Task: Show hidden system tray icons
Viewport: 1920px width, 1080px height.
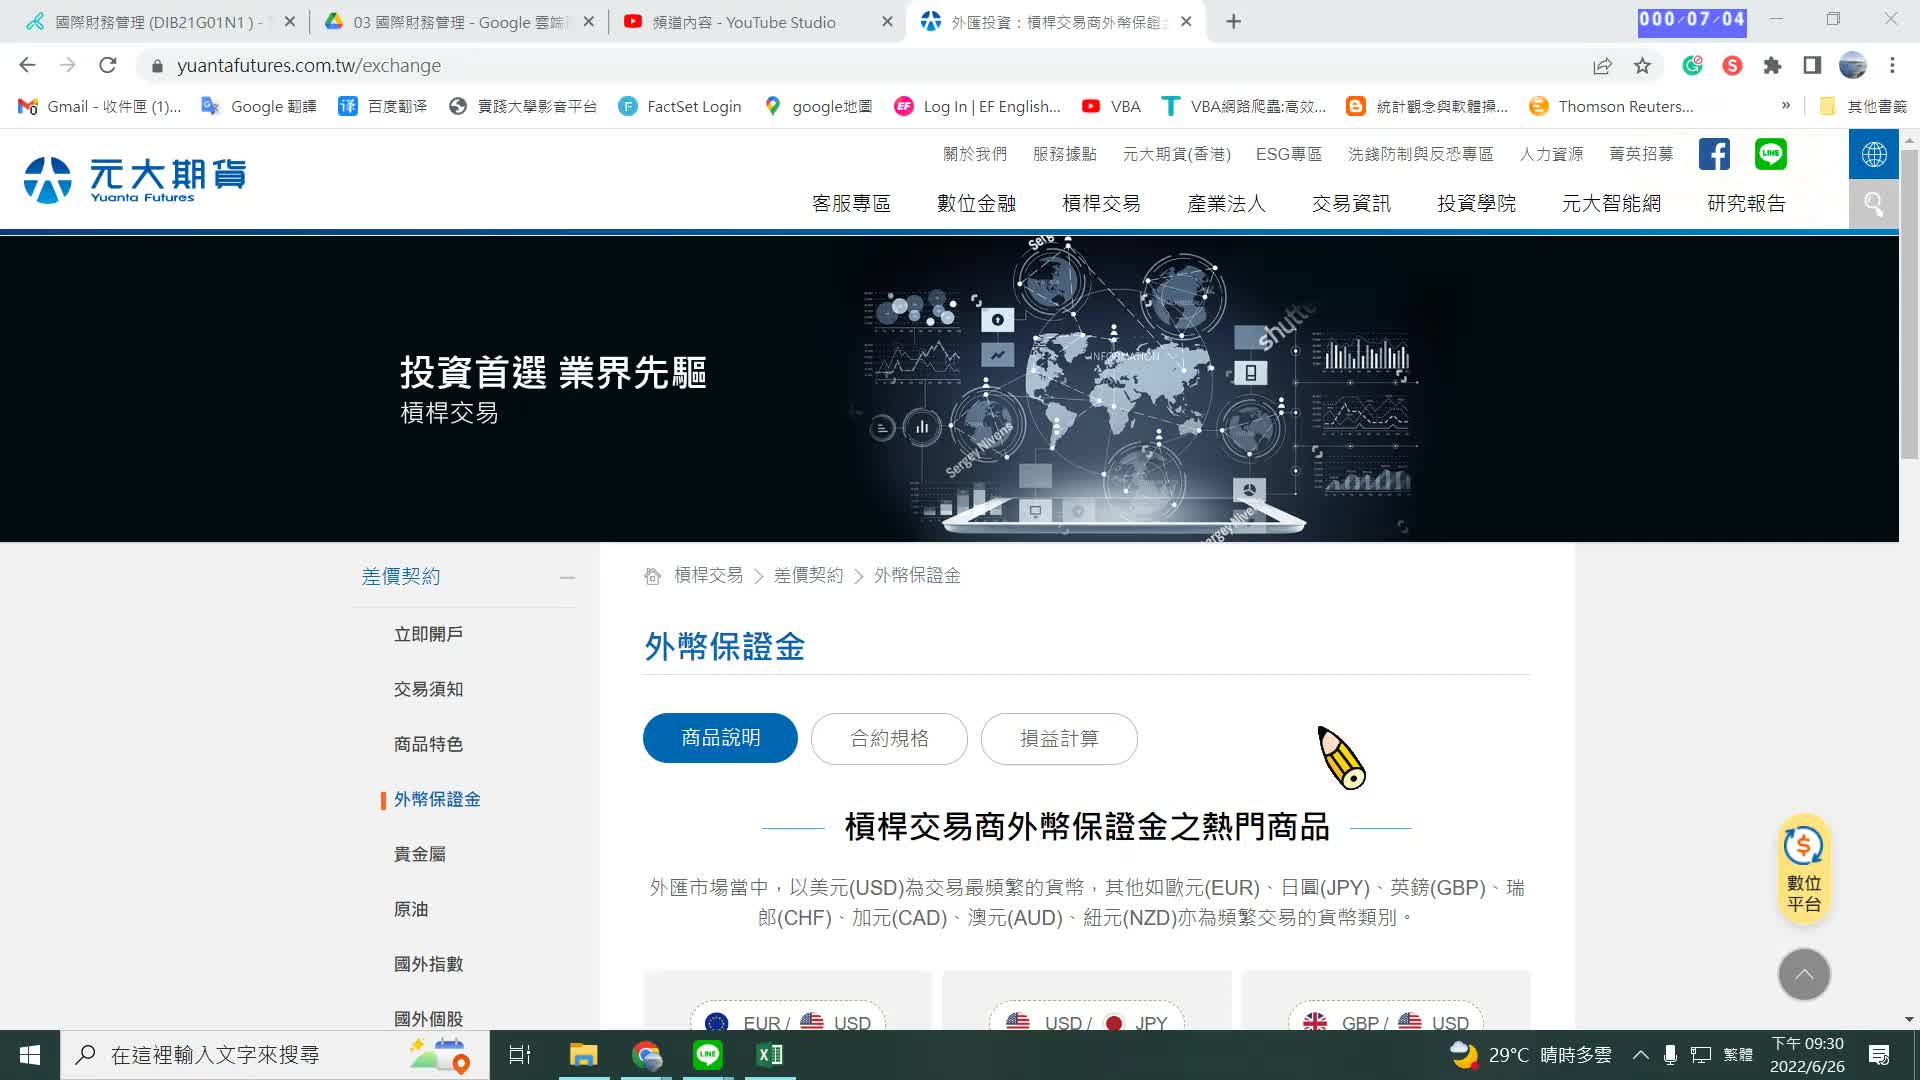Action: pos(1641,1055)
